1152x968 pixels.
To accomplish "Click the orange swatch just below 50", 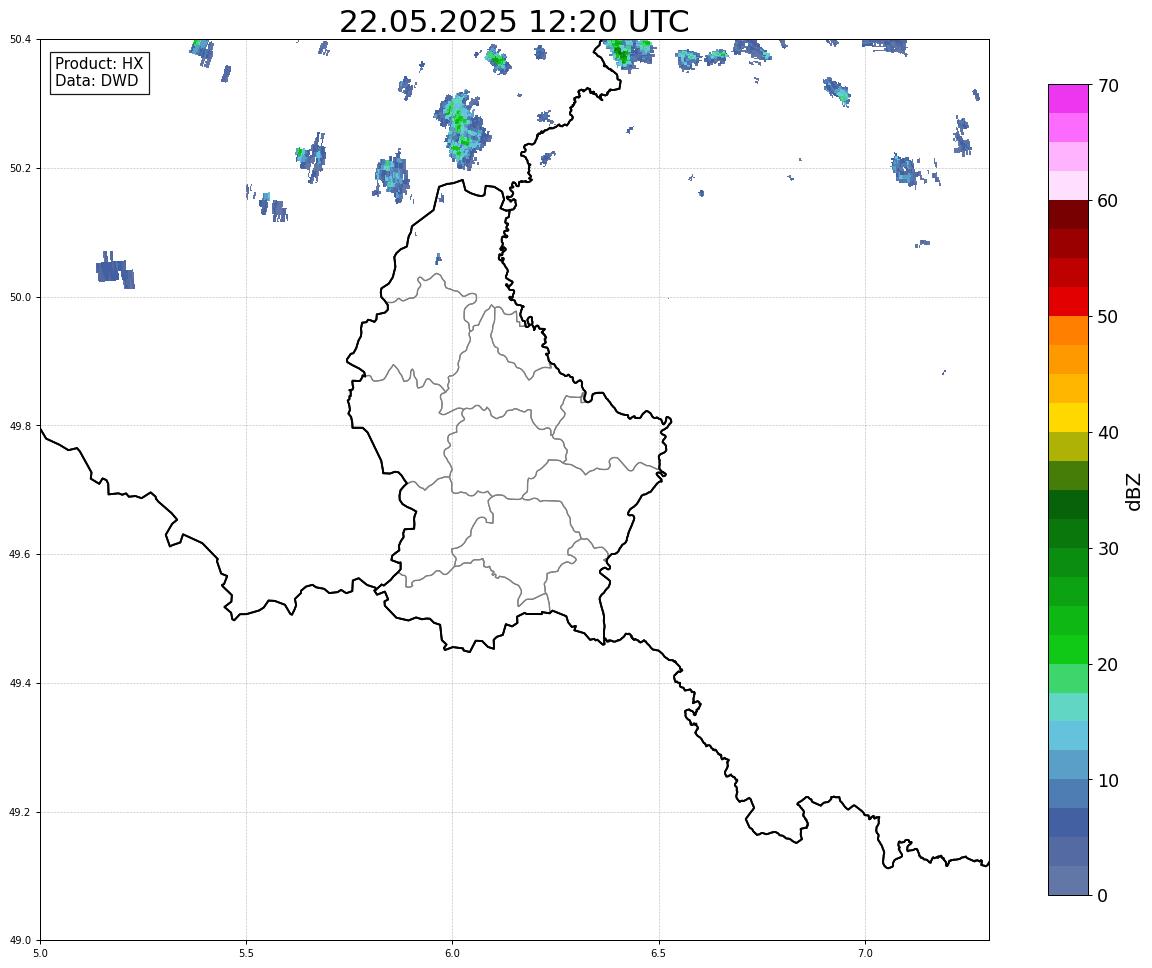I will (x=1068, y=331).
